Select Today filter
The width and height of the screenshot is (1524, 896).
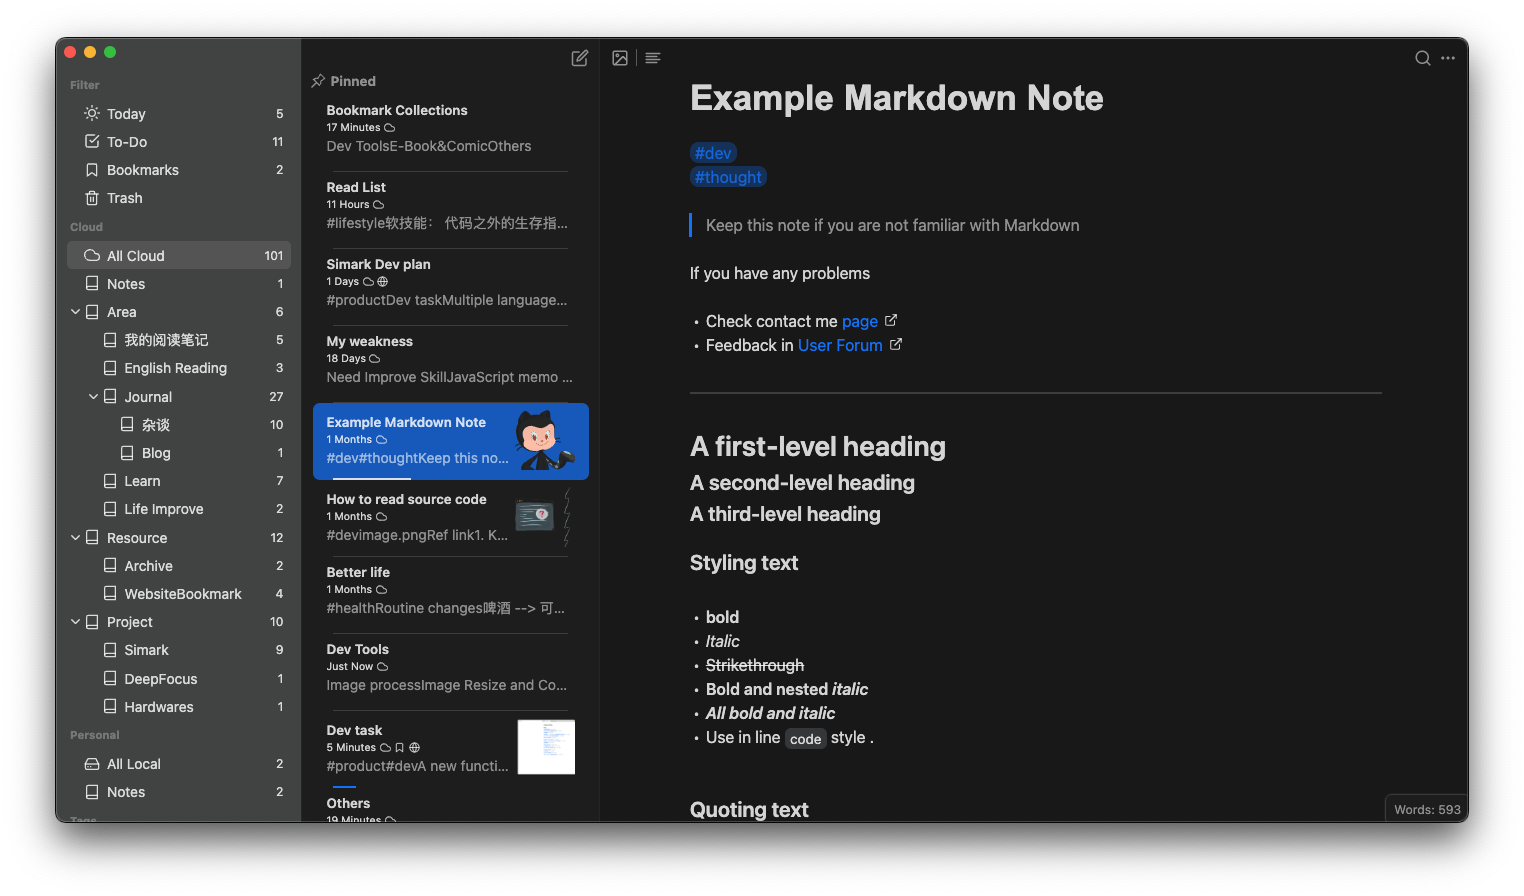179,113
